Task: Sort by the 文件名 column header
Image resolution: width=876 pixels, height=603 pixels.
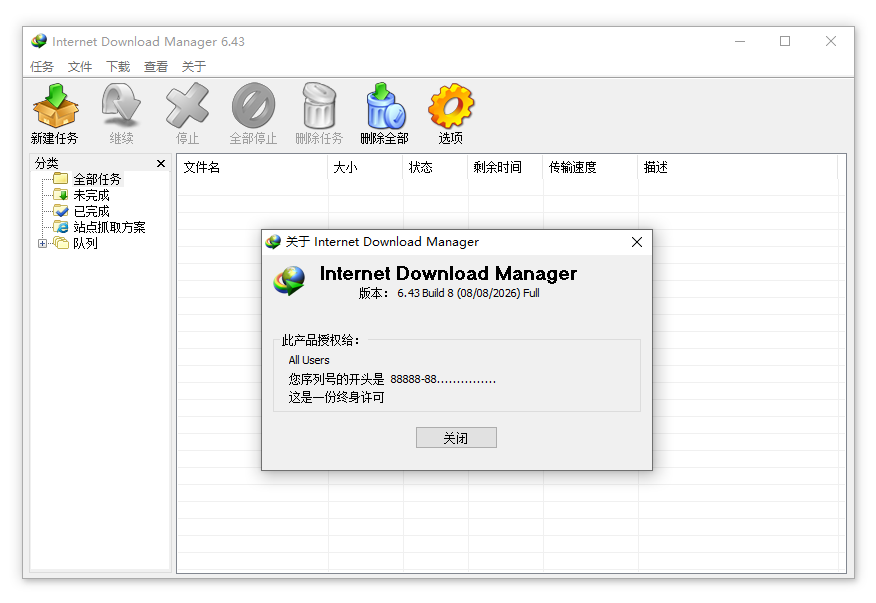Action: point(253,167)
